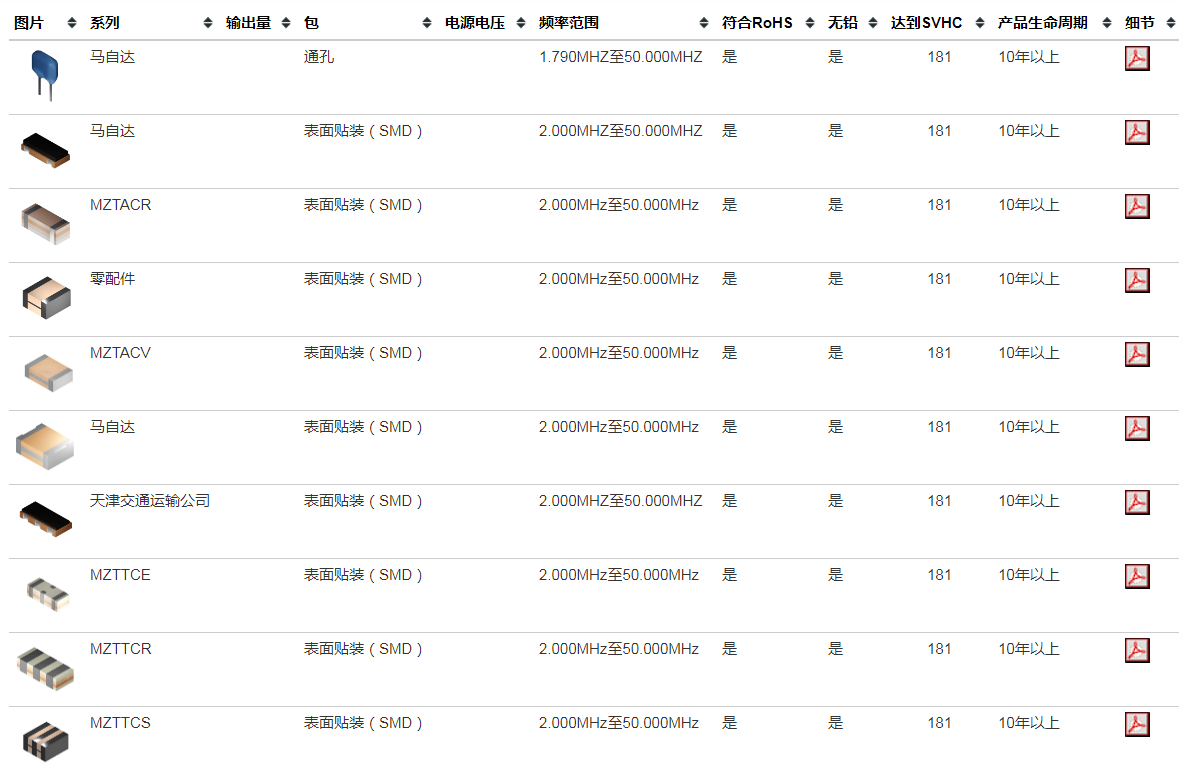Open the PDF icon in the MZTTCS row
The width and height of the screenshot is (1179, 777).
tap(1137, 724)
